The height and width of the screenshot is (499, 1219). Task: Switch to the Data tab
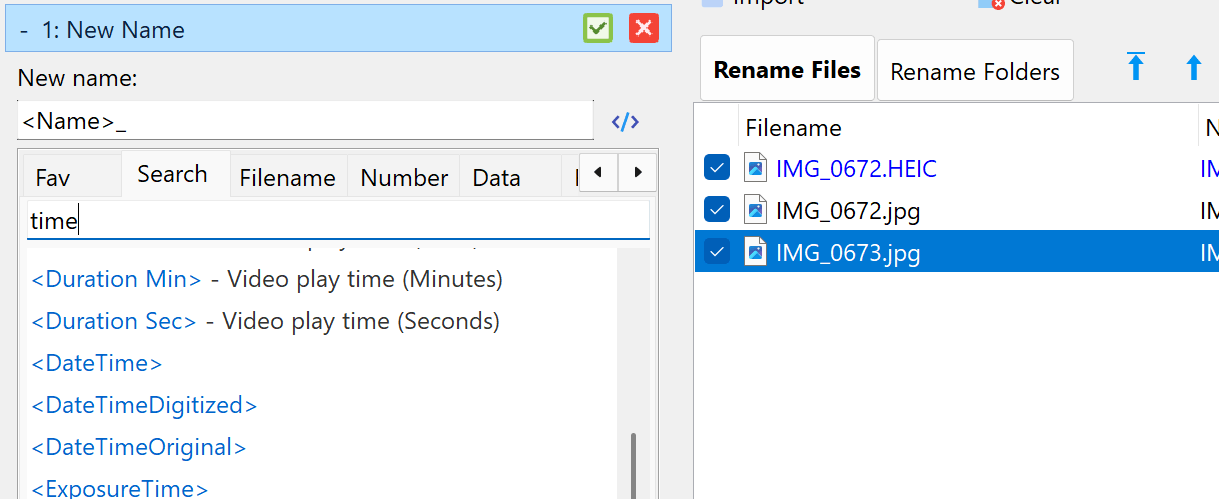point(497,177)
